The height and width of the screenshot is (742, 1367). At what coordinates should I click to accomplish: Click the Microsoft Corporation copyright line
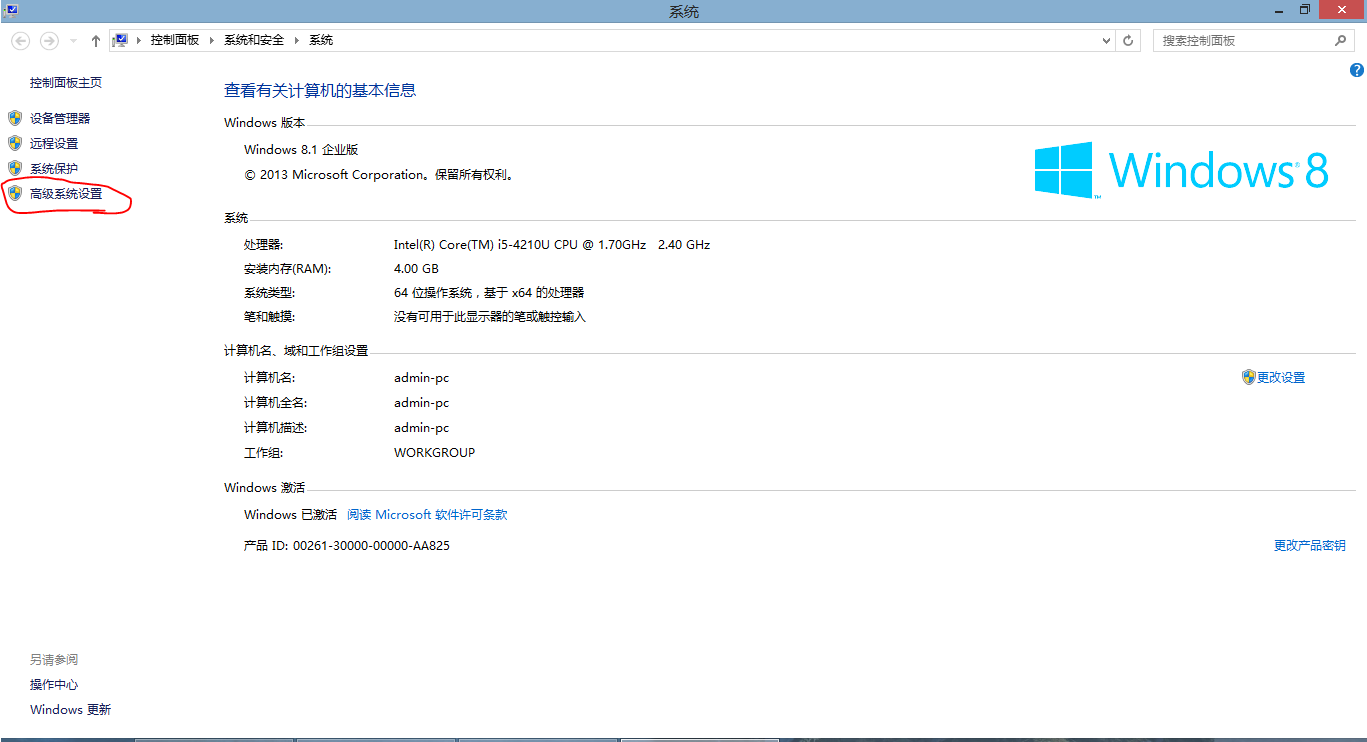coord(380,175)
